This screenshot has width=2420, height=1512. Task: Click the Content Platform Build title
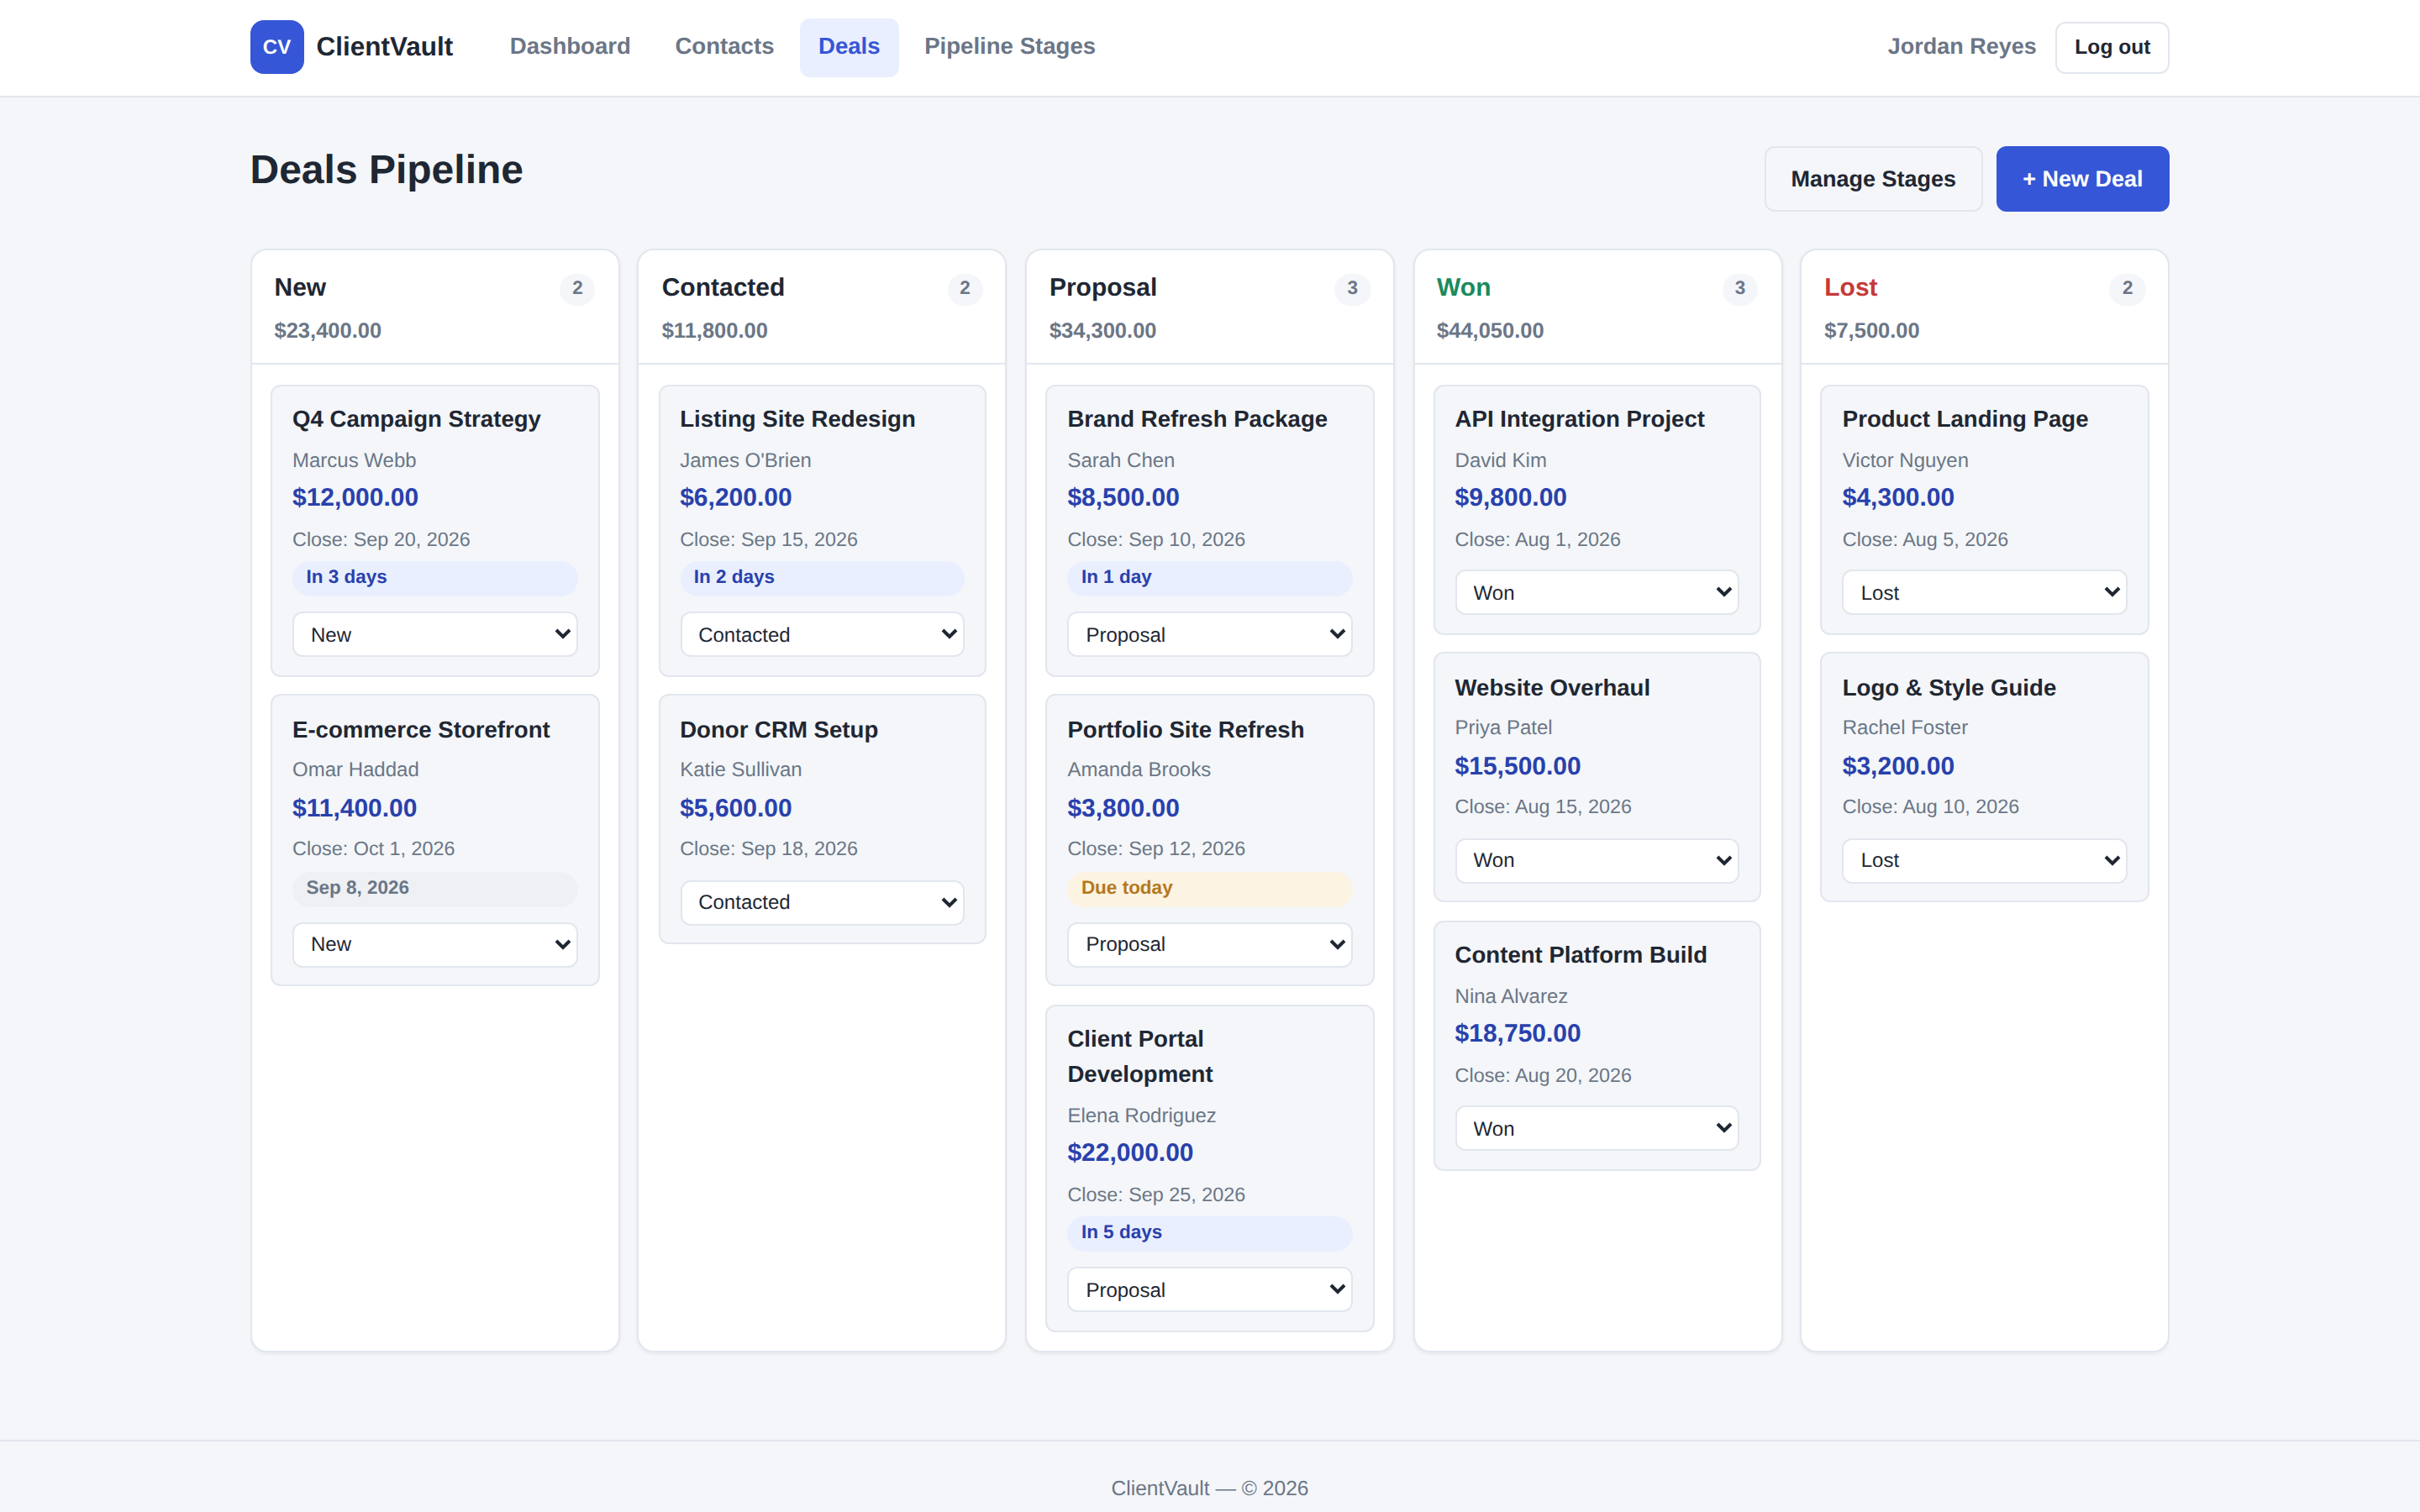[x=1580, y=955]
